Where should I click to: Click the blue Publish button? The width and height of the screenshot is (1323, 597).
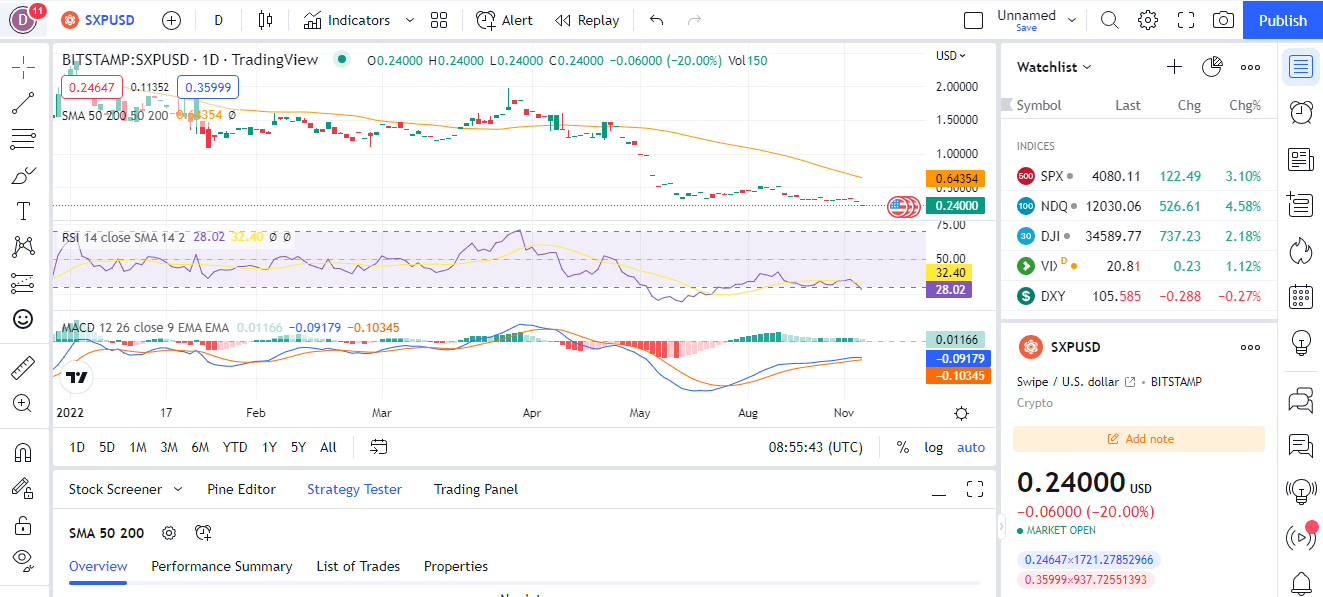click(1283, 20)
